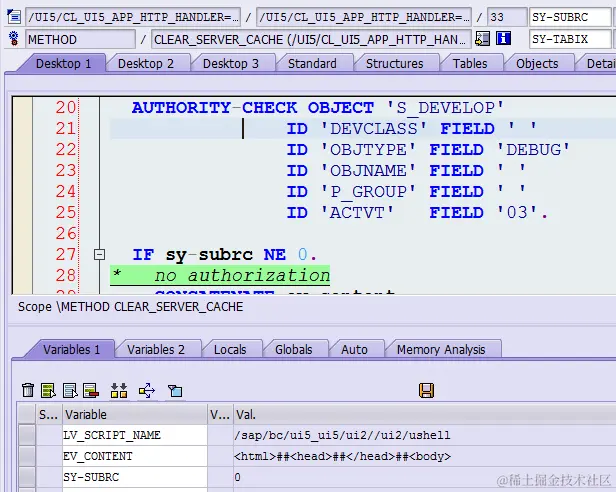616x492 pixels.
Task: Click line number 20 in the source code
Action: click(65, 107)
